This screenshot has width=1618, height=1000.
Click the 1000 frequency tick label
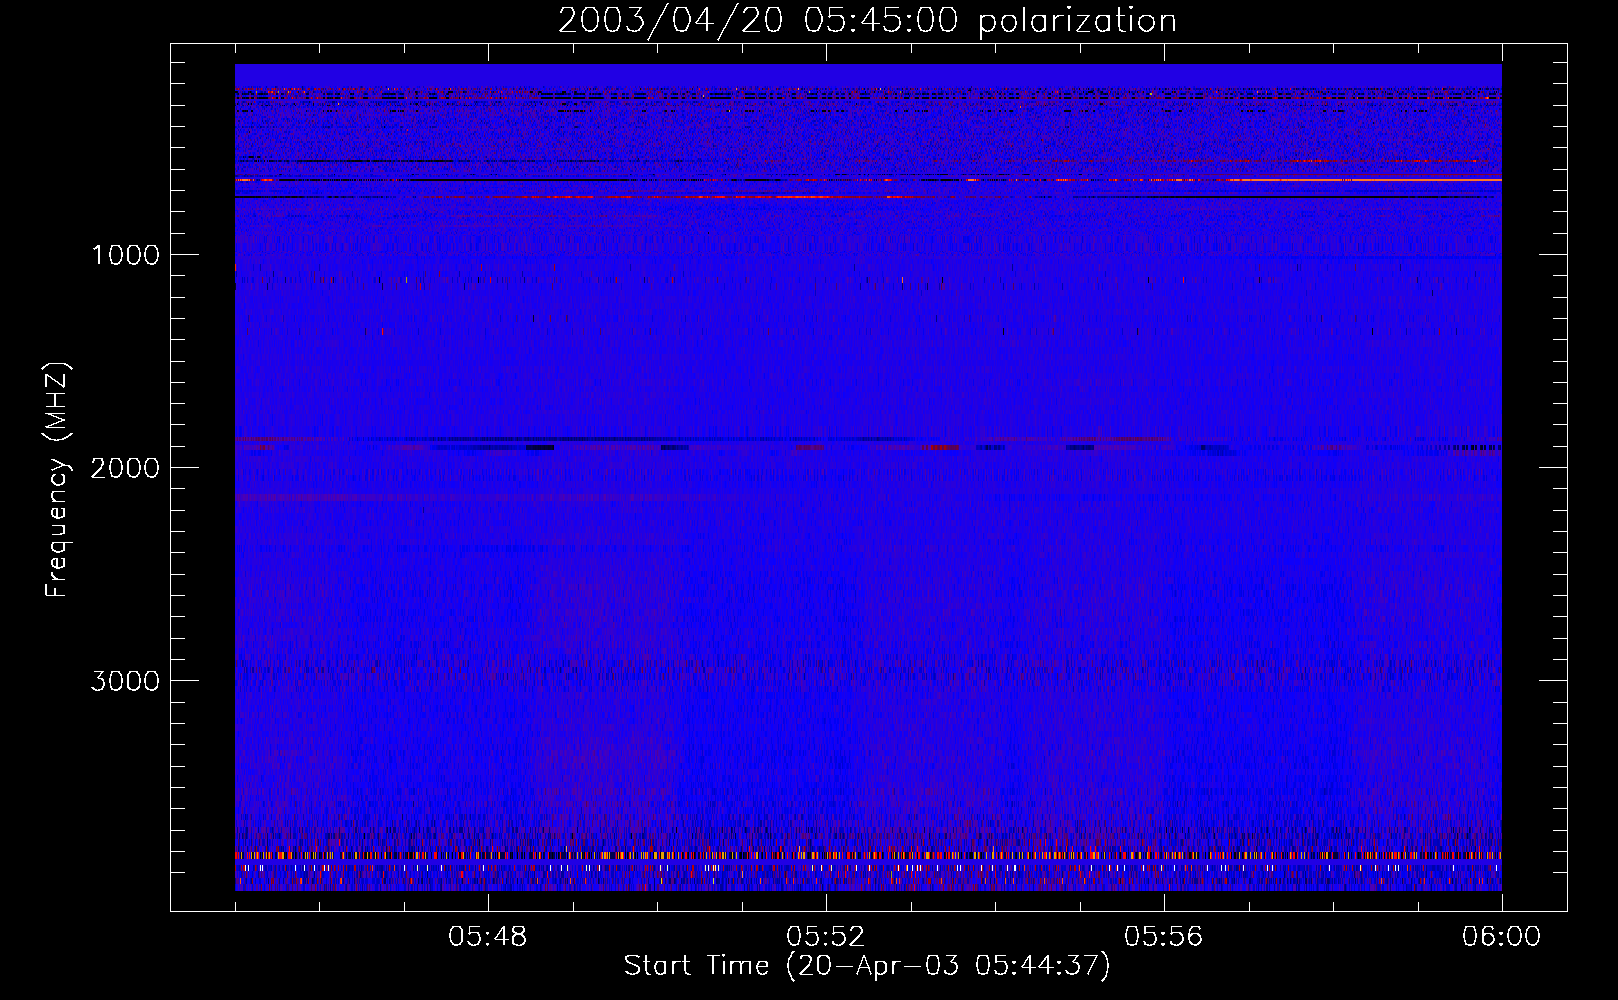pyautogui.click(x=125, y=255)
